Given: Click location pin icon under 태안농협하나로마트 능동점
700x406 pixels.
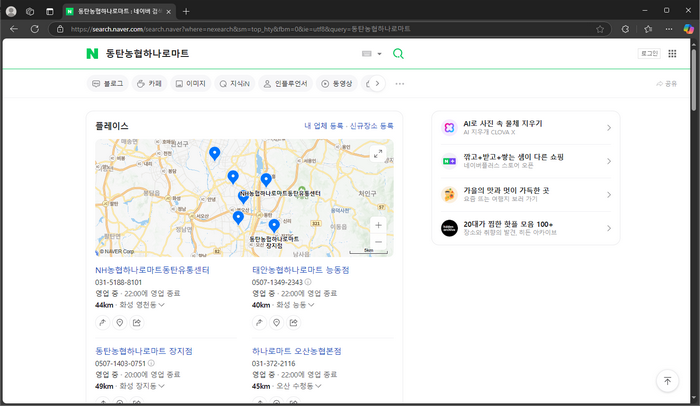Looking at the screenshot, I should point(276,322).
